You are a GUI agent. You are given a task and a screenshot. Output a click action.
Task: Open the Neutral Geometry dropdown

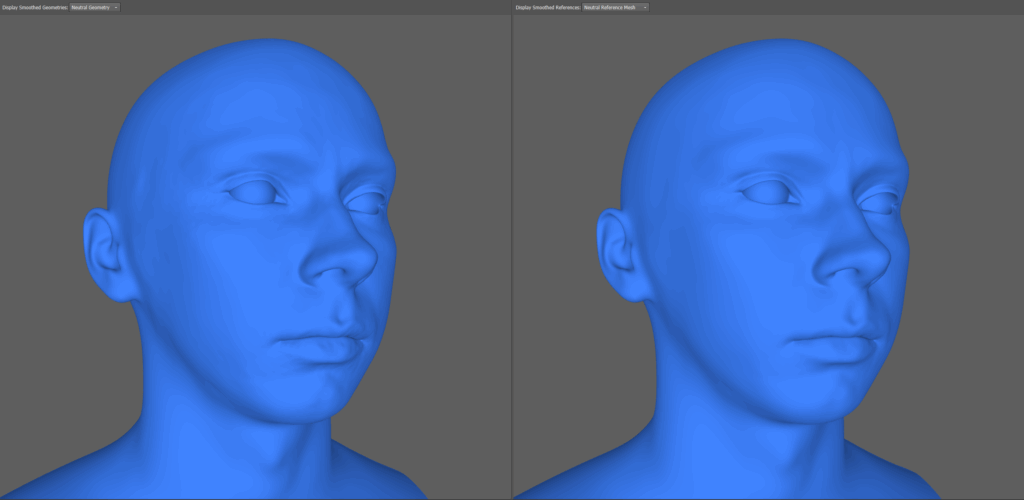[x=95, y=7]
